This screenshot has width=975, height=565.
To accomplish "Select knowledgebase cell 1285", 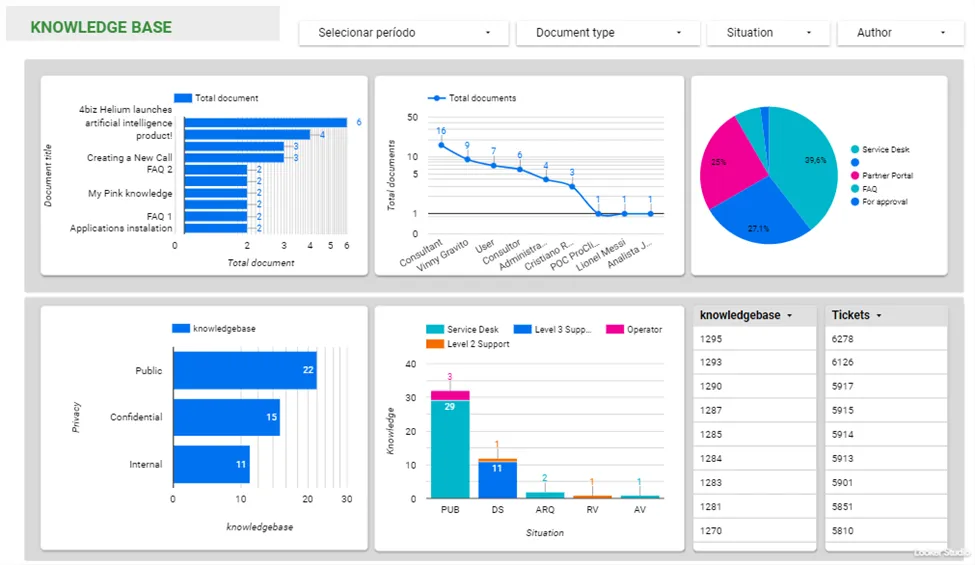I will 754,434.
